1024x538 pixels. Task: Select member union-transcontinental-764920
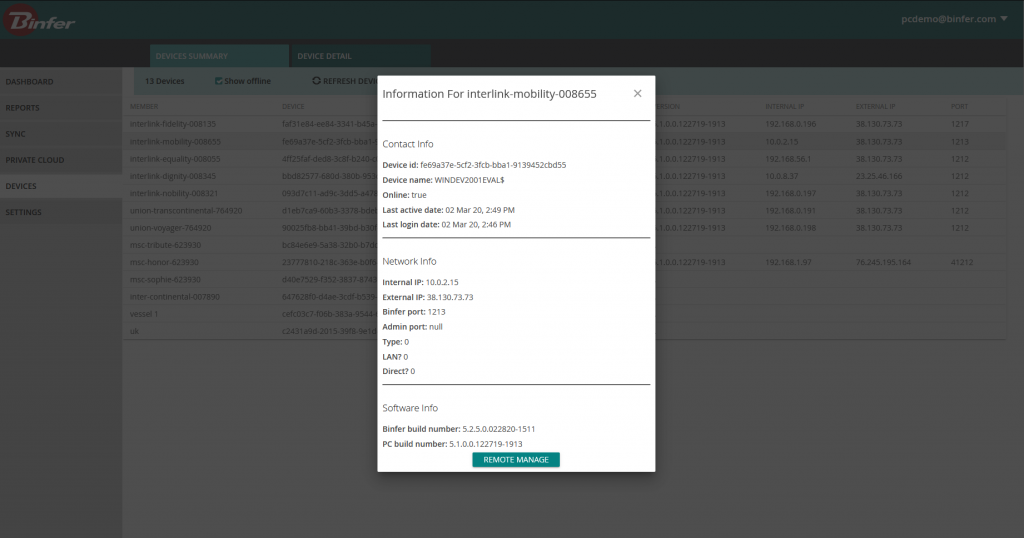tap(185, 211)
